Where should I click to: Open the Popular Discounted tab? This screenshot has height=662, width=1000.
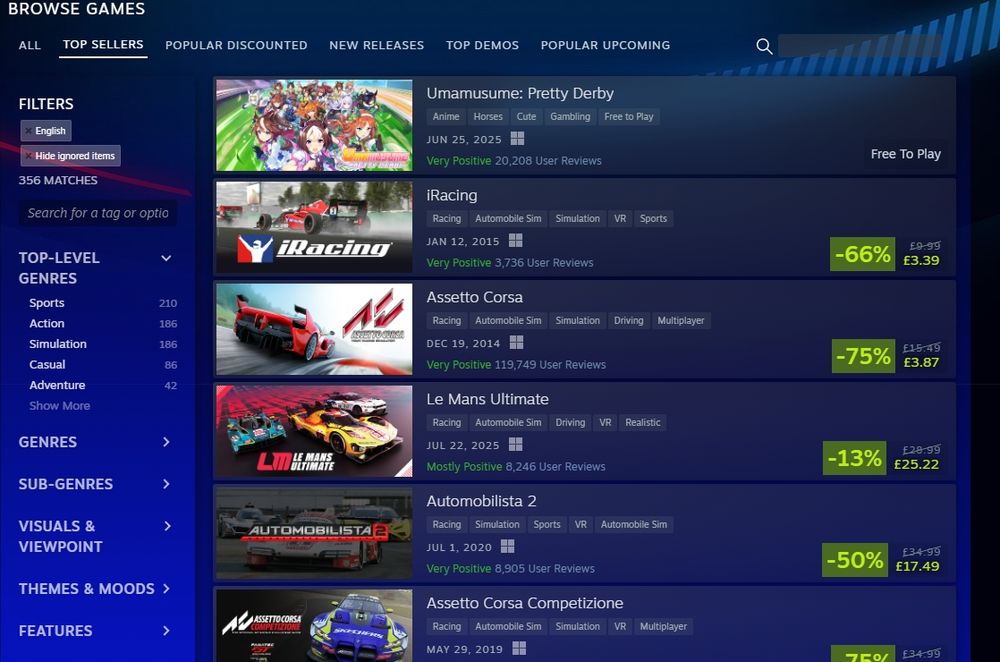click(x=236, y=45)
